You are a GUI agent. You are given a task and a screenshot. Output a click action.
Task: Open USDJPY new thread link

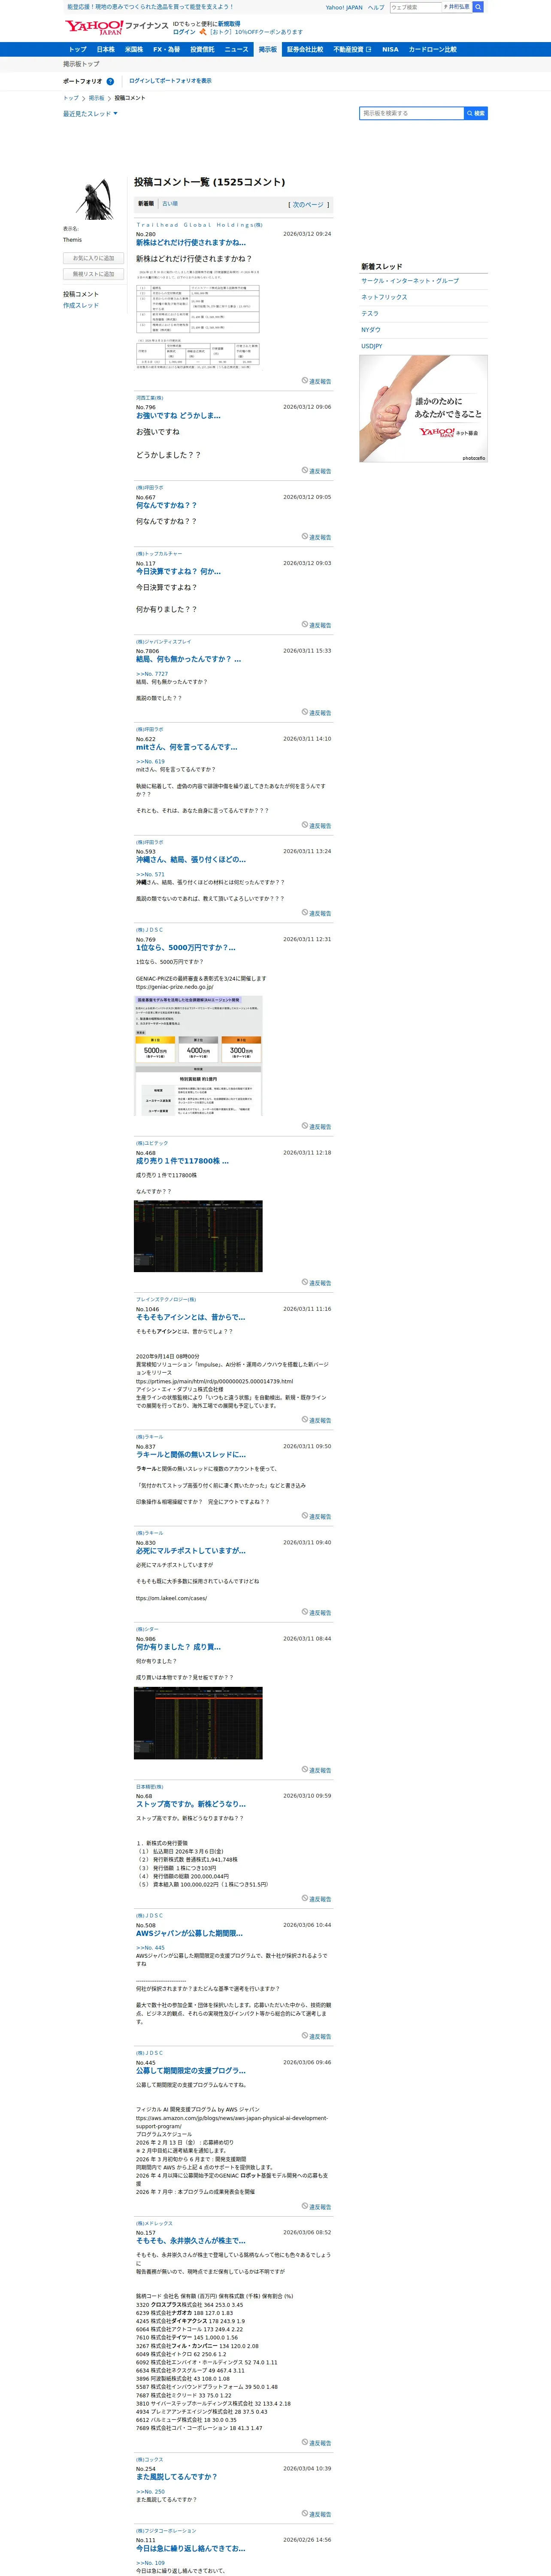pos(372,346)
